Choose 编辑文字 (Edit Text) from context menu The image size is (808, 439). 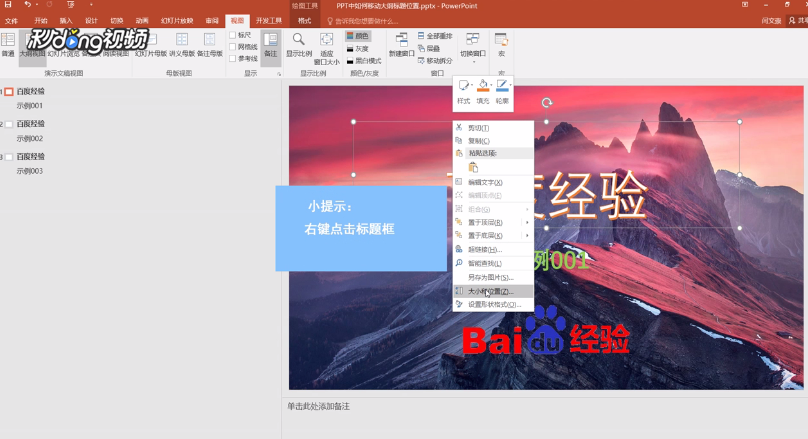point(493,182)
